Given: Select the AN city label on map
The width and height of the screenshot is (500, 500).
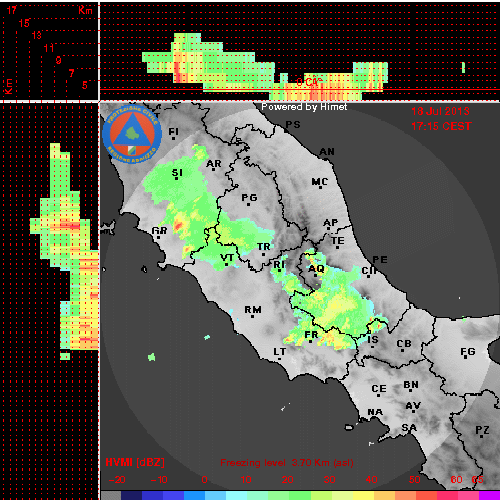Looking at the screenshot, I should pyautogui.click(x=327, y=152).
